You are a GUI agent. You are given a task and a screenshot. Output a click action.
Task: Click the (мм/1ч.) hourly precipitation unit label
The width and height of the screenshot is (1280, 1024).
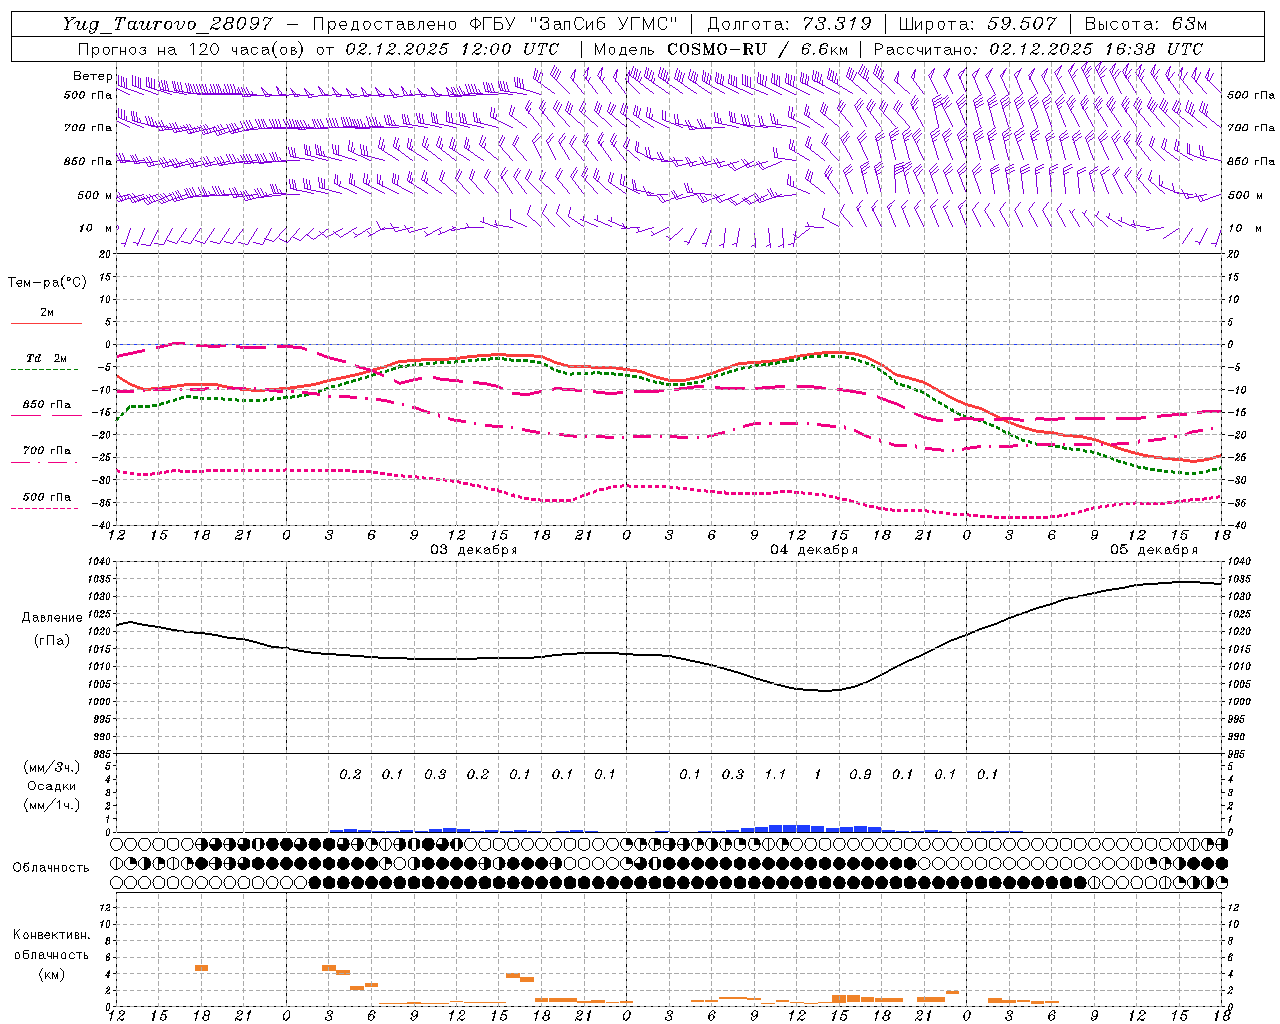(52, 805)
